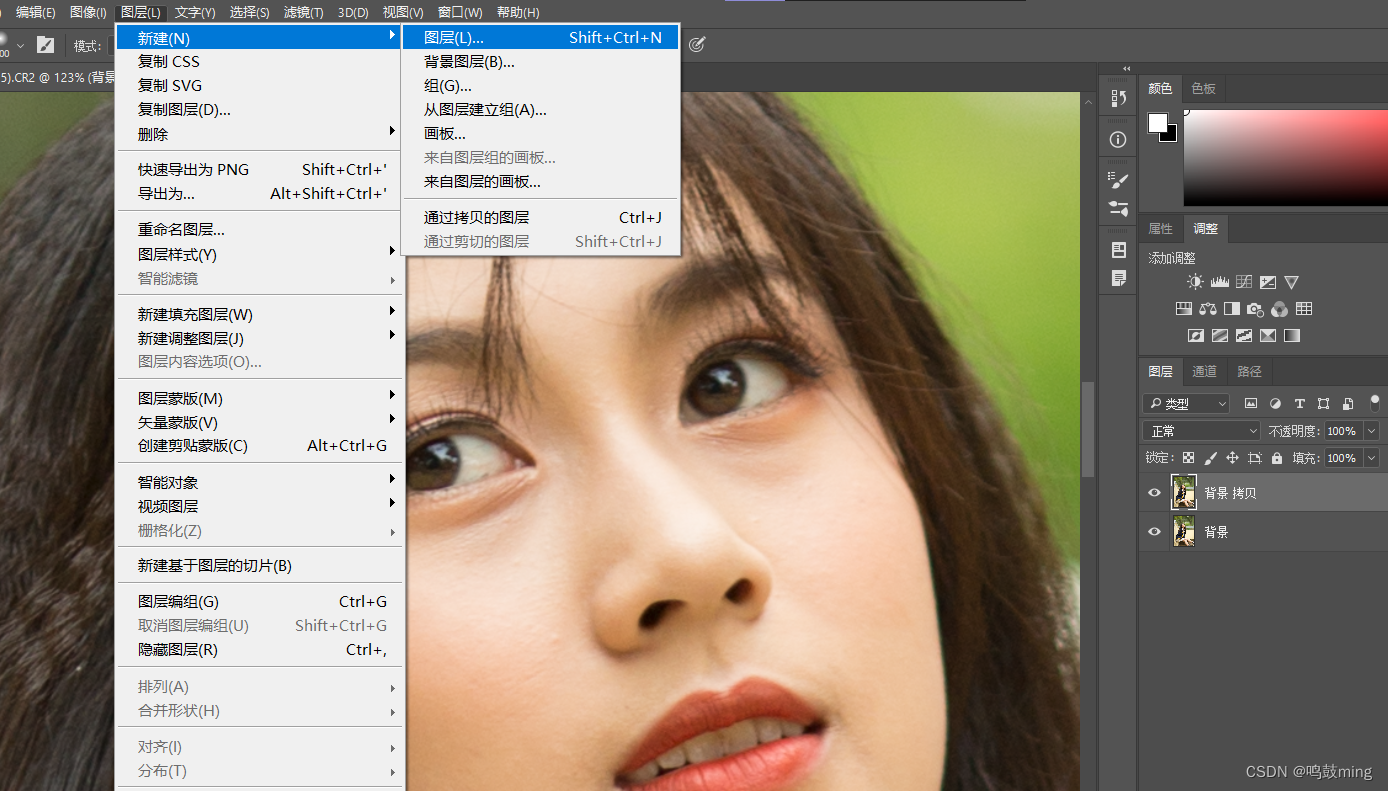Add a Color Lookup adjustment
Image resolution: width=1388 pixels, height=791 pixels.
click(x=1304, y=309)
